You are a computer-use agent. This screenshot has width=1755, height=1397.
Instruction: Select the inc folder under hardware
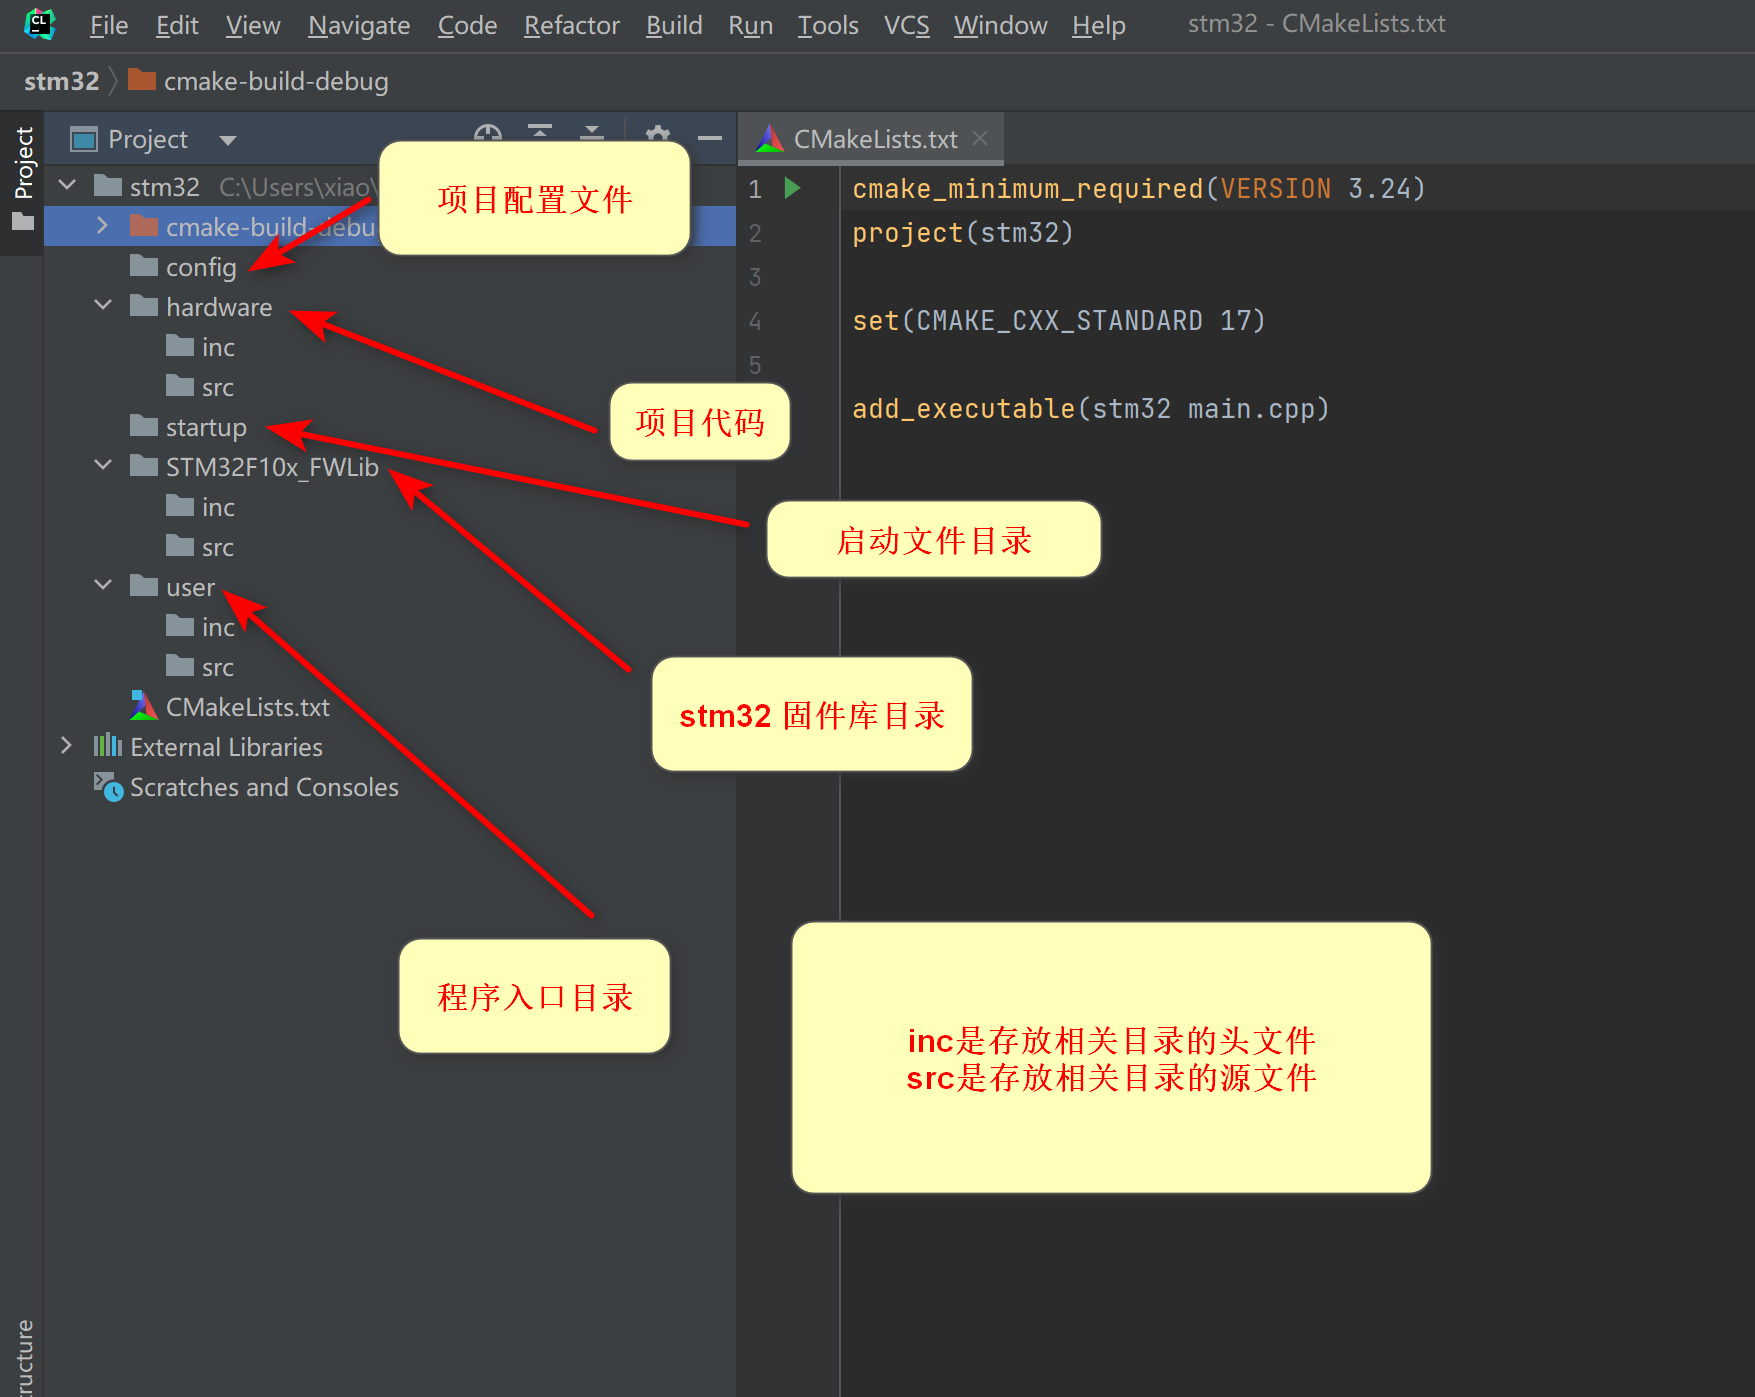(x=217, y=347)
